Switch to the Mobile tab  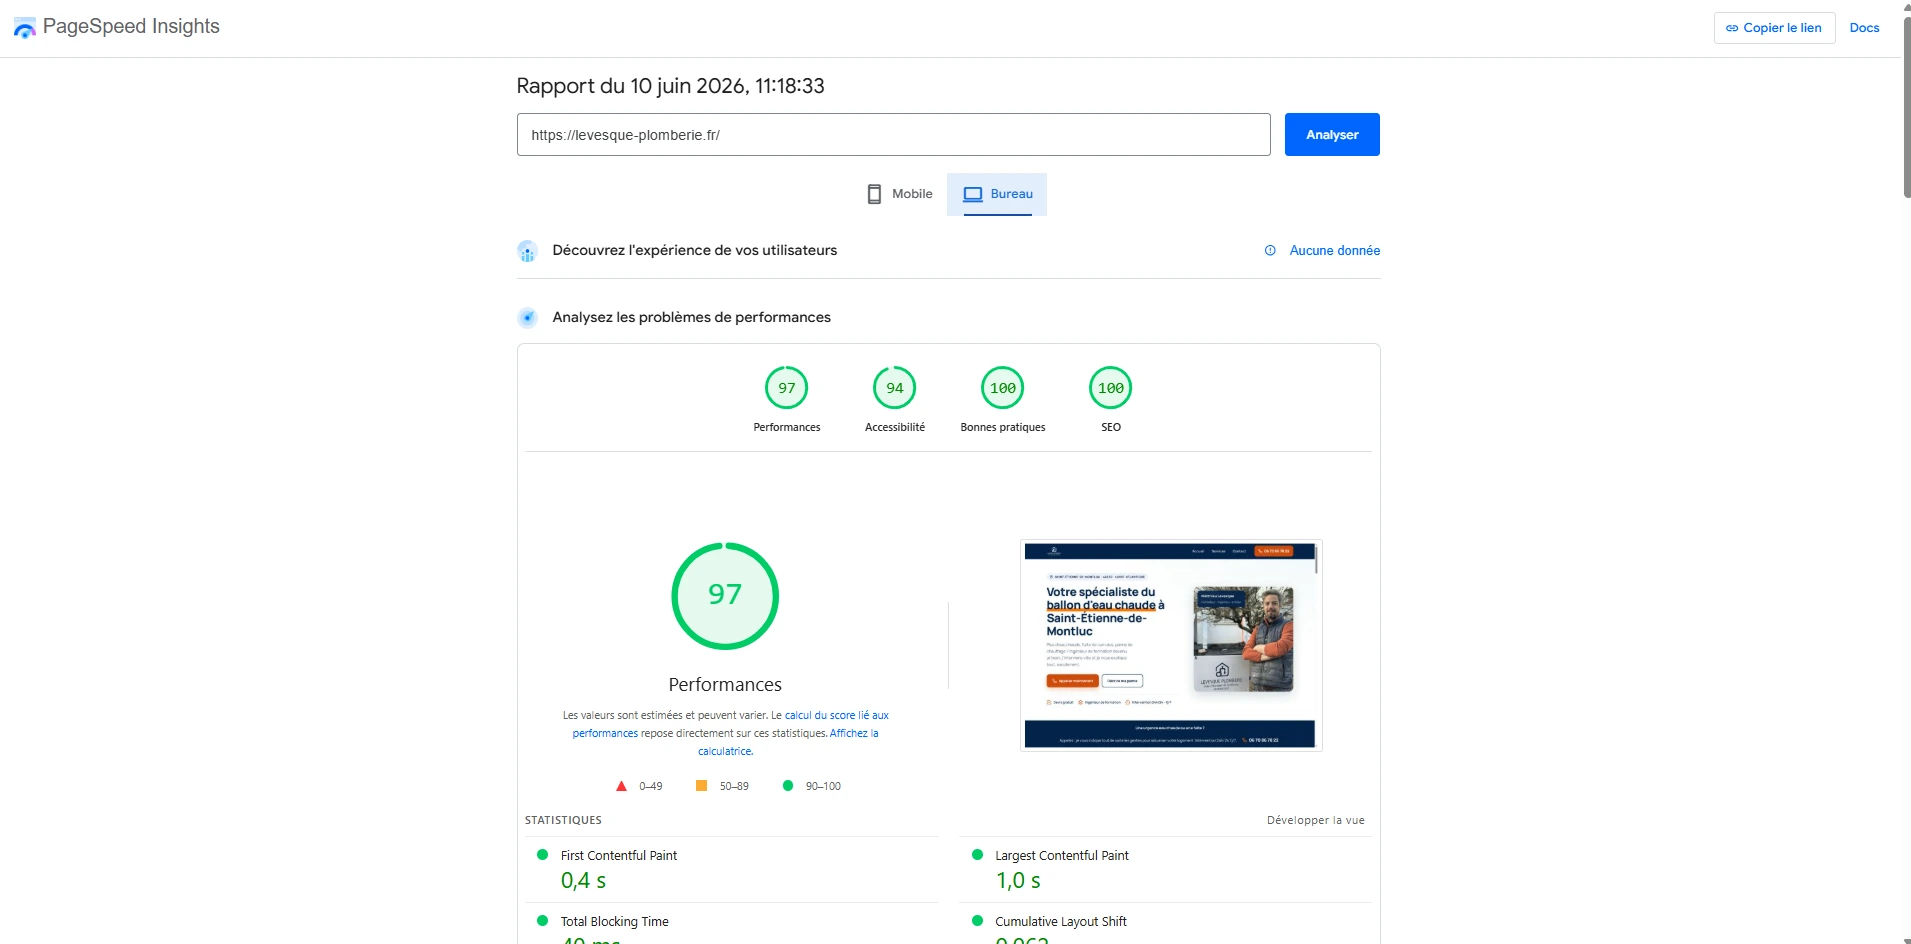(x=899, y=194)
